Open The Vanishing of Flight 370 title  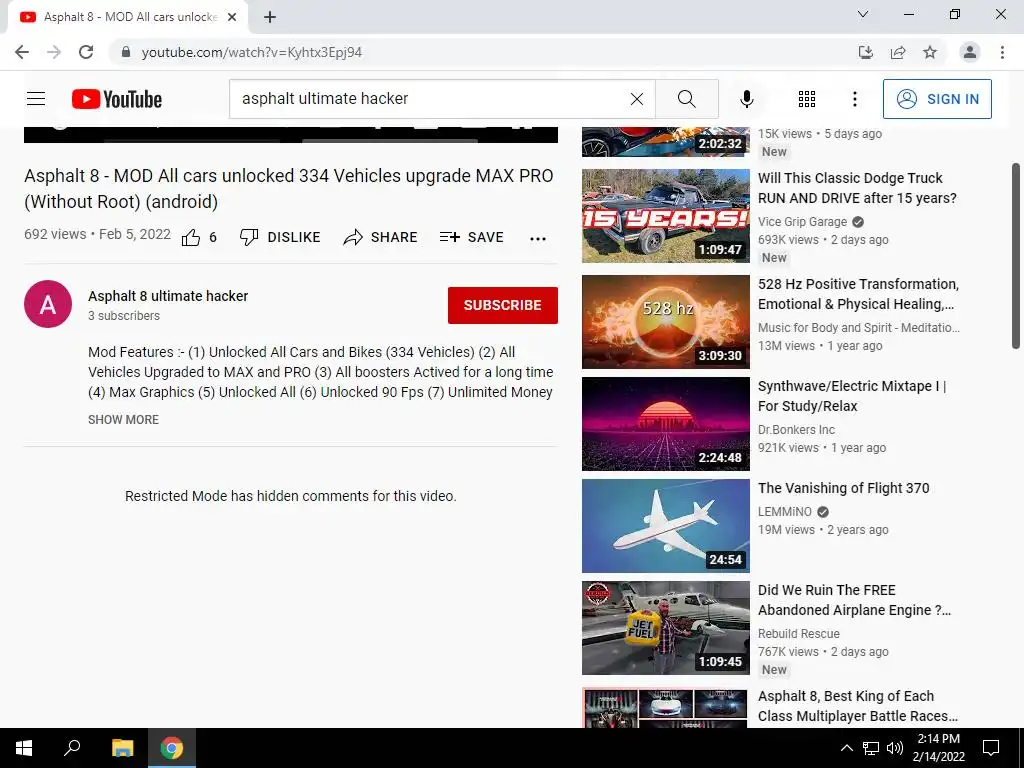(843, 488)
